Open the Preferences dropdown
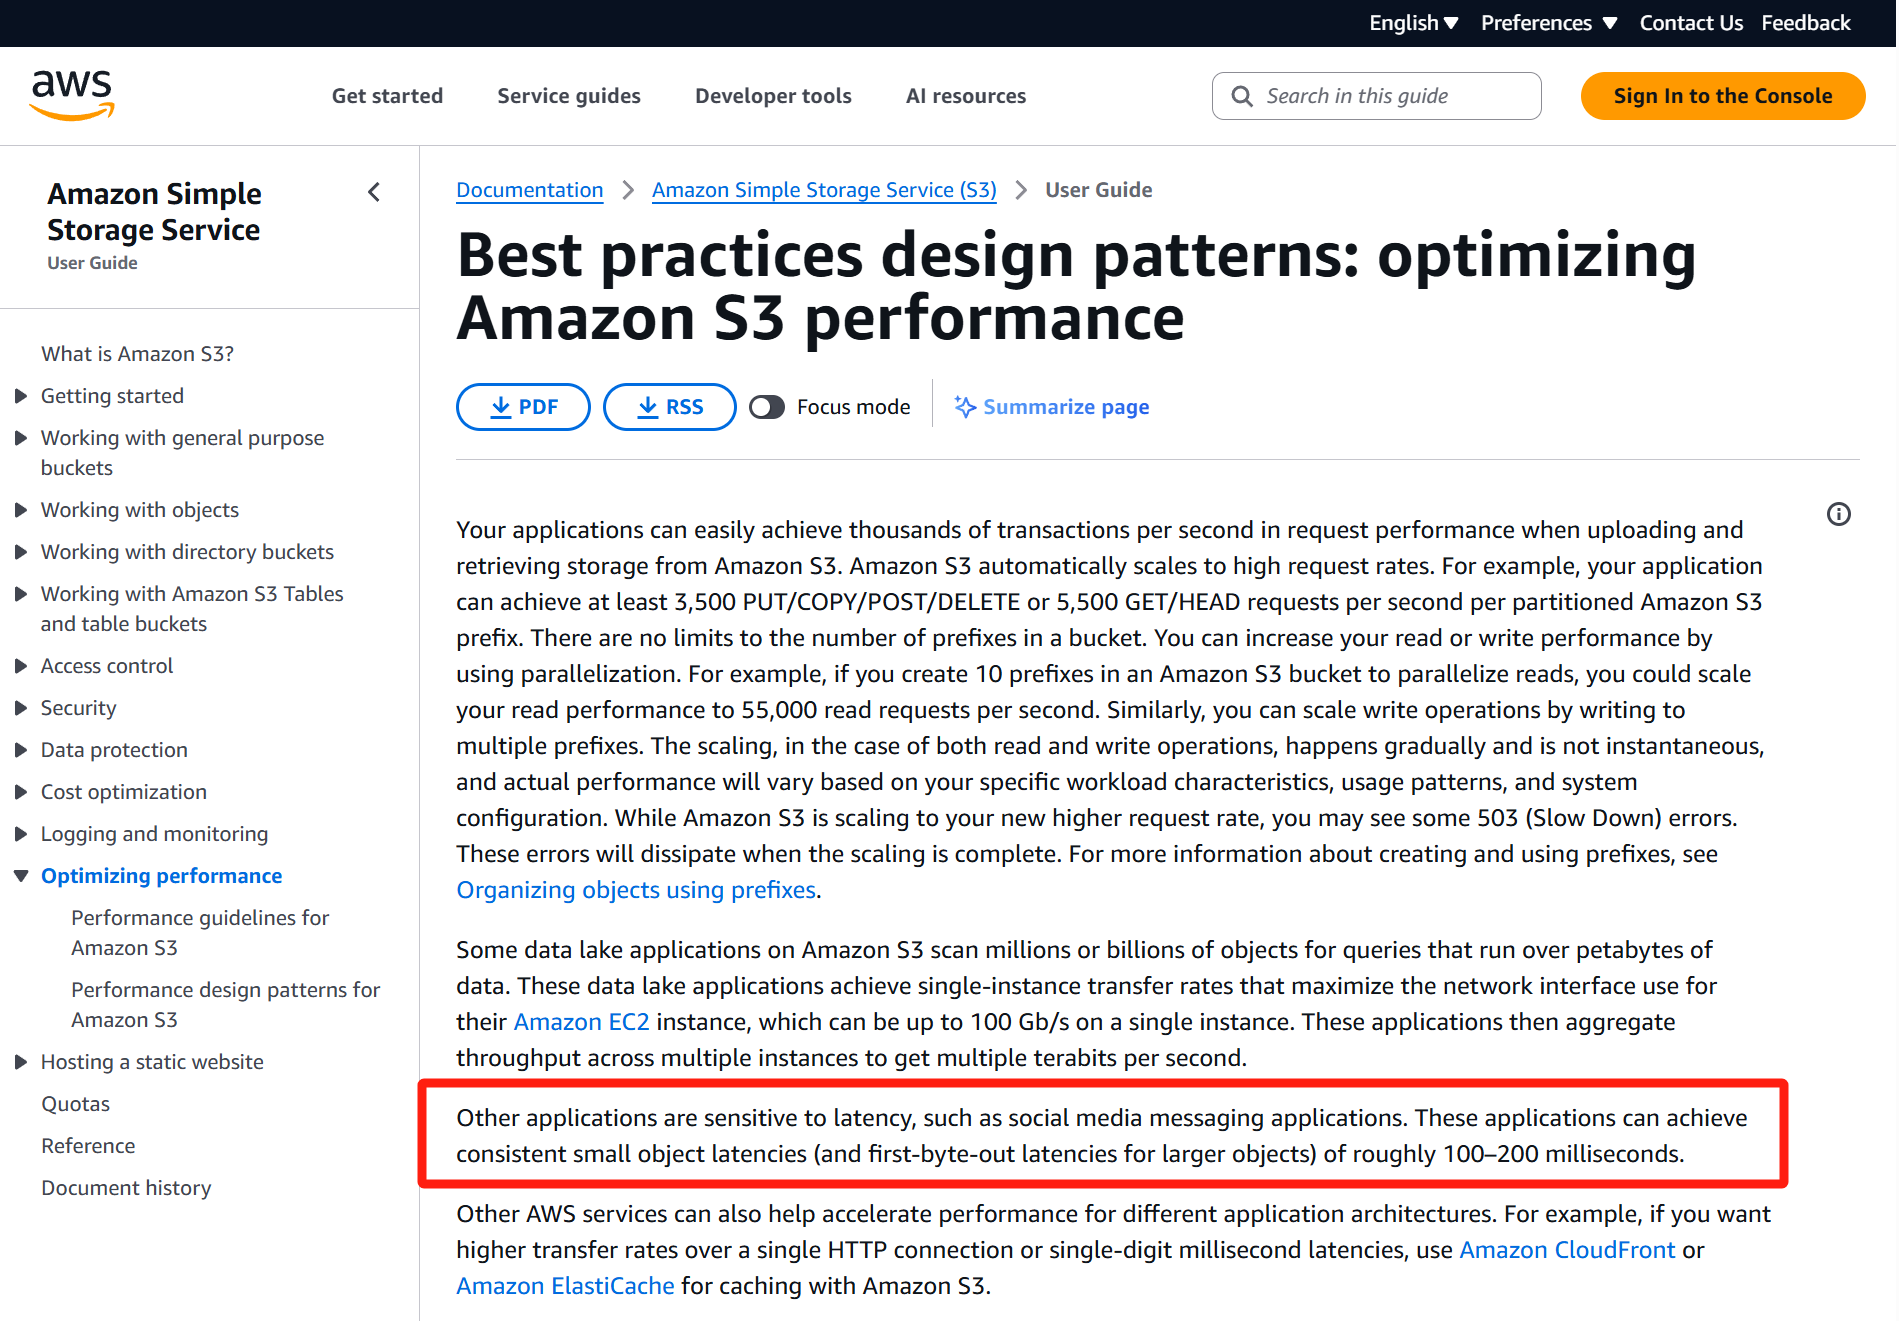1899x1321 pixels. click(x=1548, y=23)
